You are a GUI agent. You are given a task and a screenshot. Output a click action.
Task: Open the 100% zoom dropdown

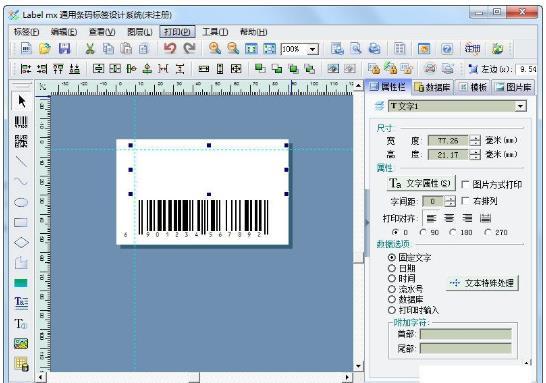click(313, 49)
